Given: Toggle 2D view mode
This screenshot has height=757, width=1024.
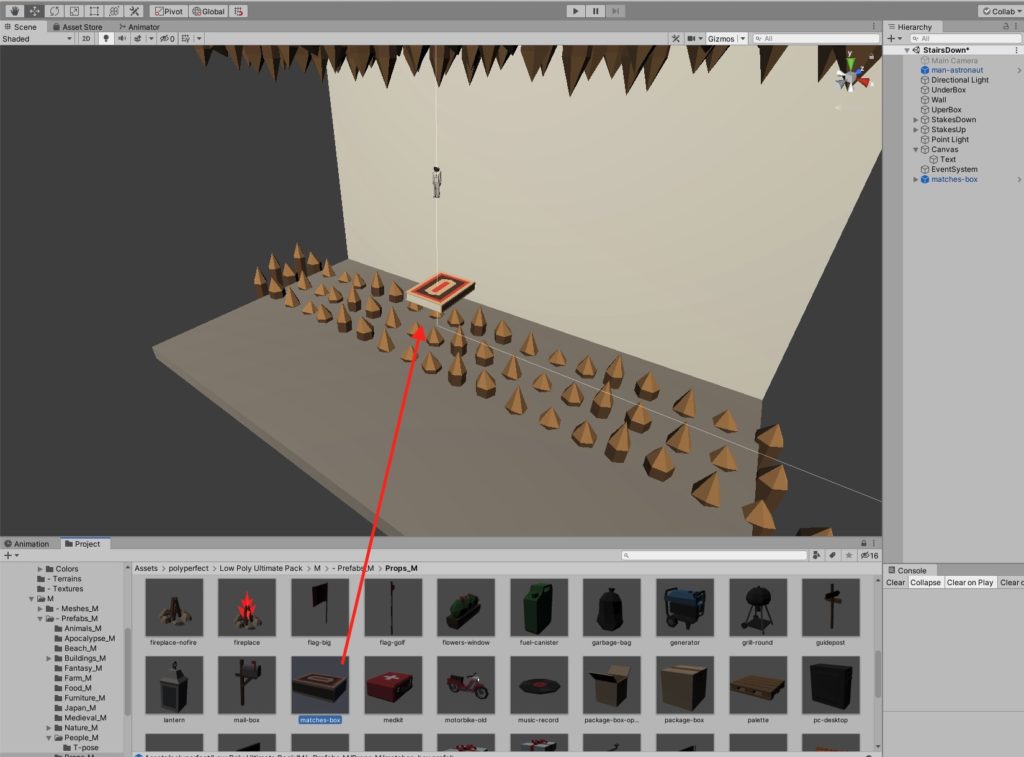Looking at the screenshot, I should pyautogui.click(x=86, y=39).
